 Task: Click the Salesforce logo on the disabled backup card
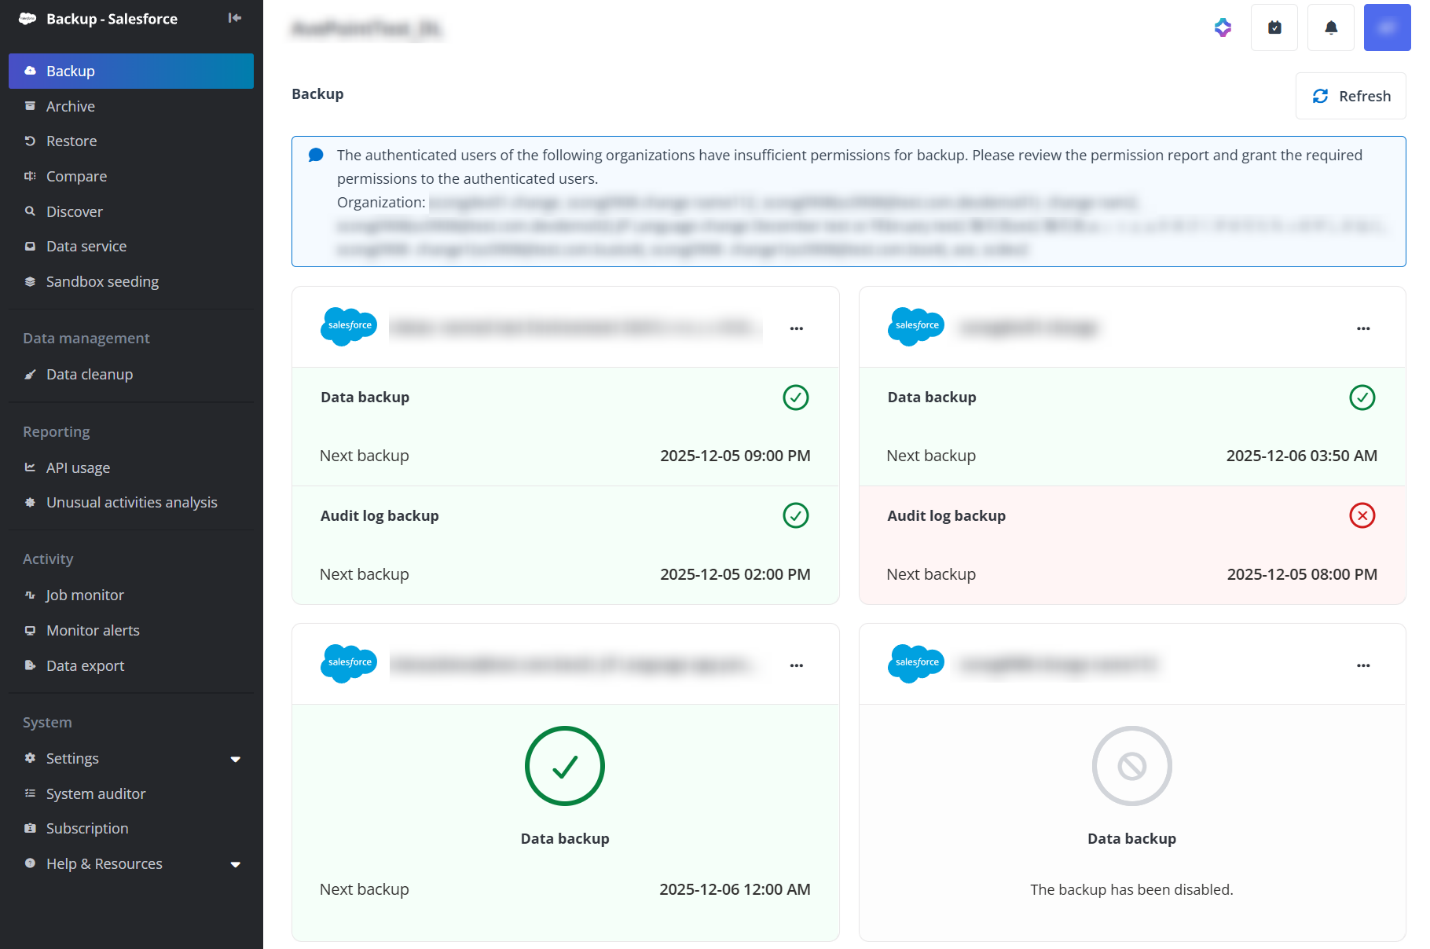[x=915, y=663]
